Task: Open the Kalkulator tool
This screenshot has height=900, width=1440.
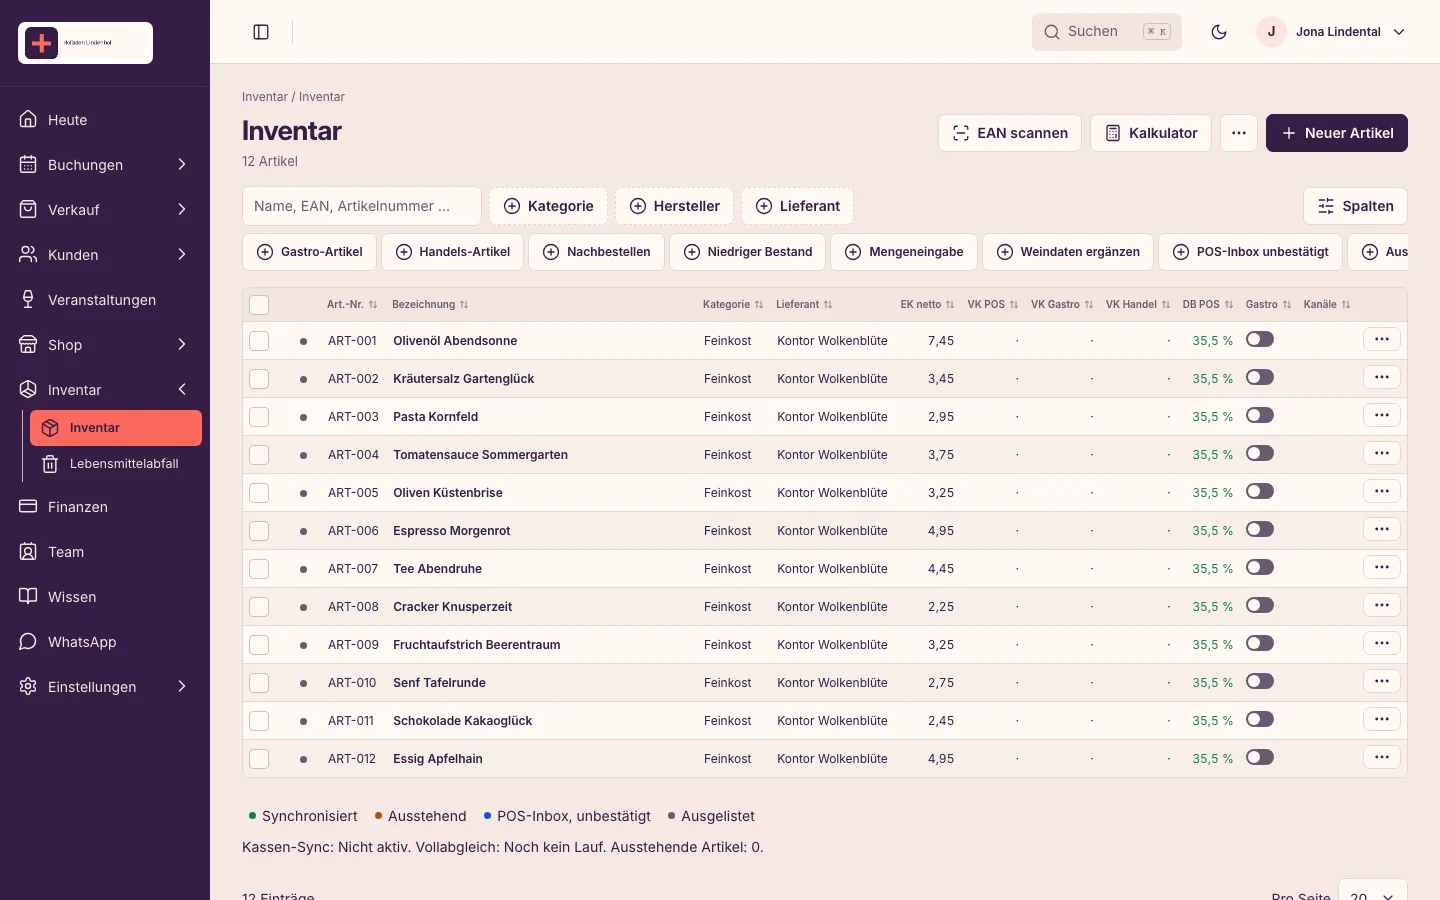Action: (x=1151, y=133)
